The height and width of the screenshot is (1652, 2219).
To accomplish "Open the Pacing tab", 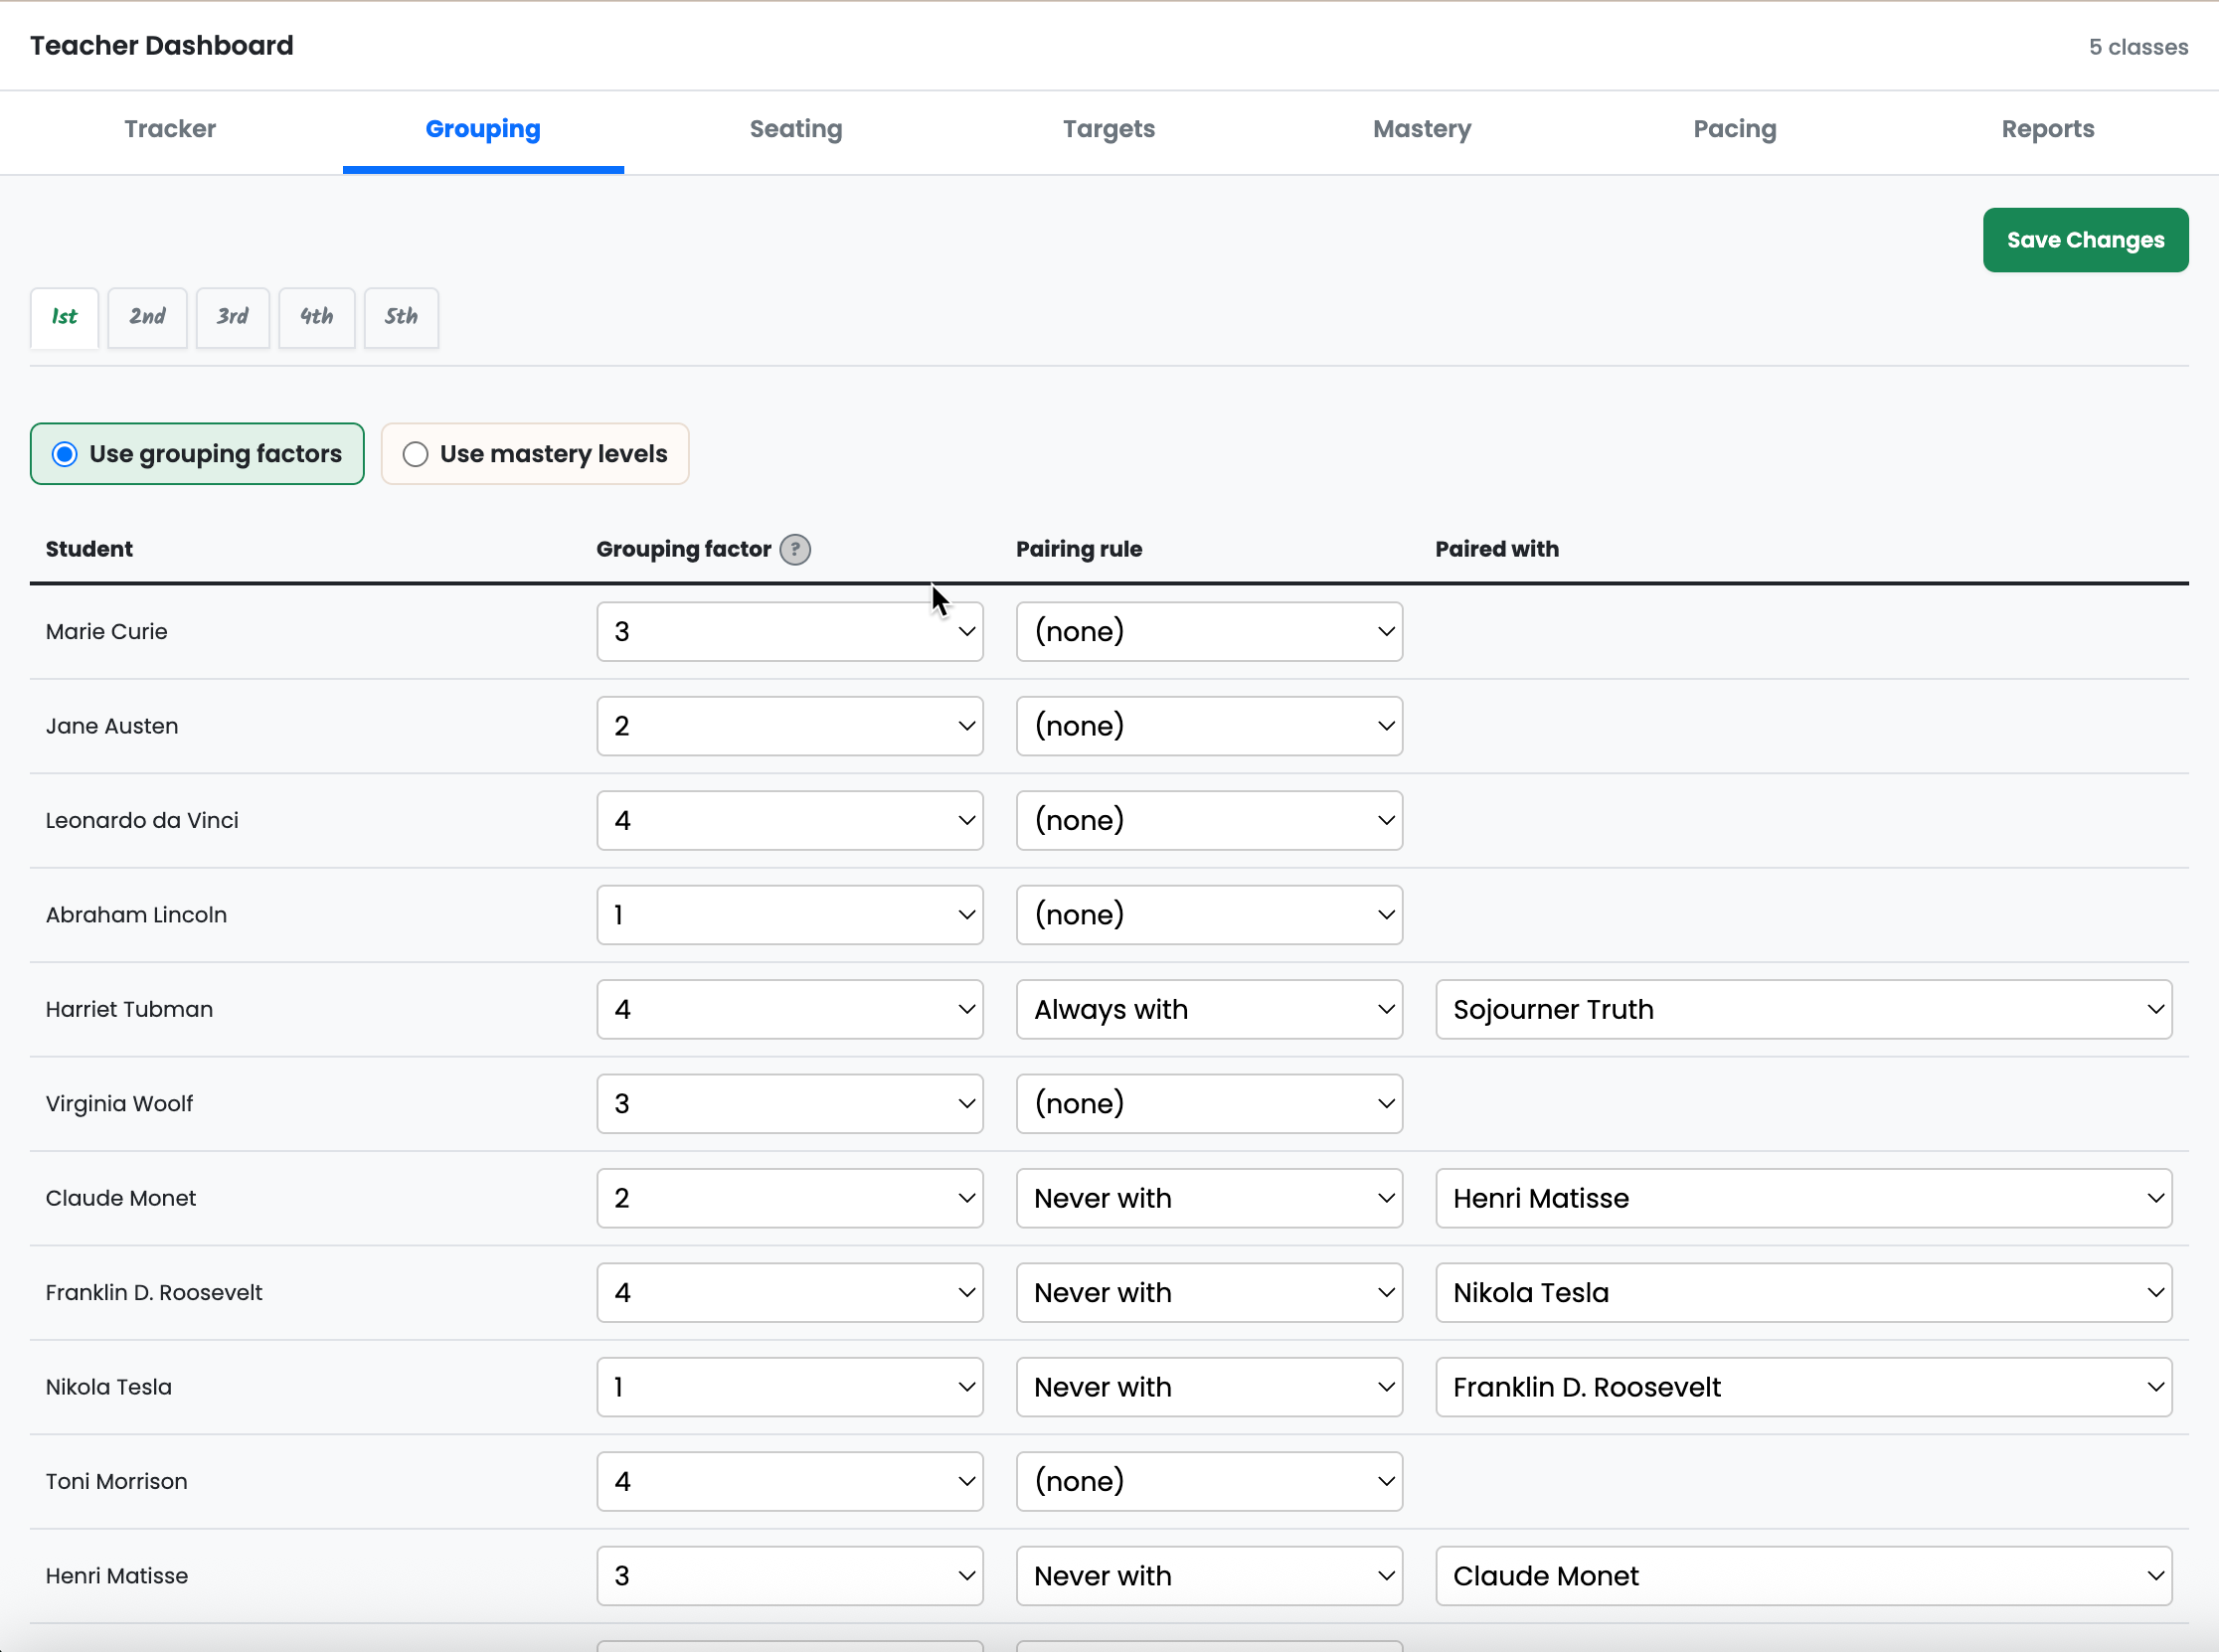I will point(1734,129).
